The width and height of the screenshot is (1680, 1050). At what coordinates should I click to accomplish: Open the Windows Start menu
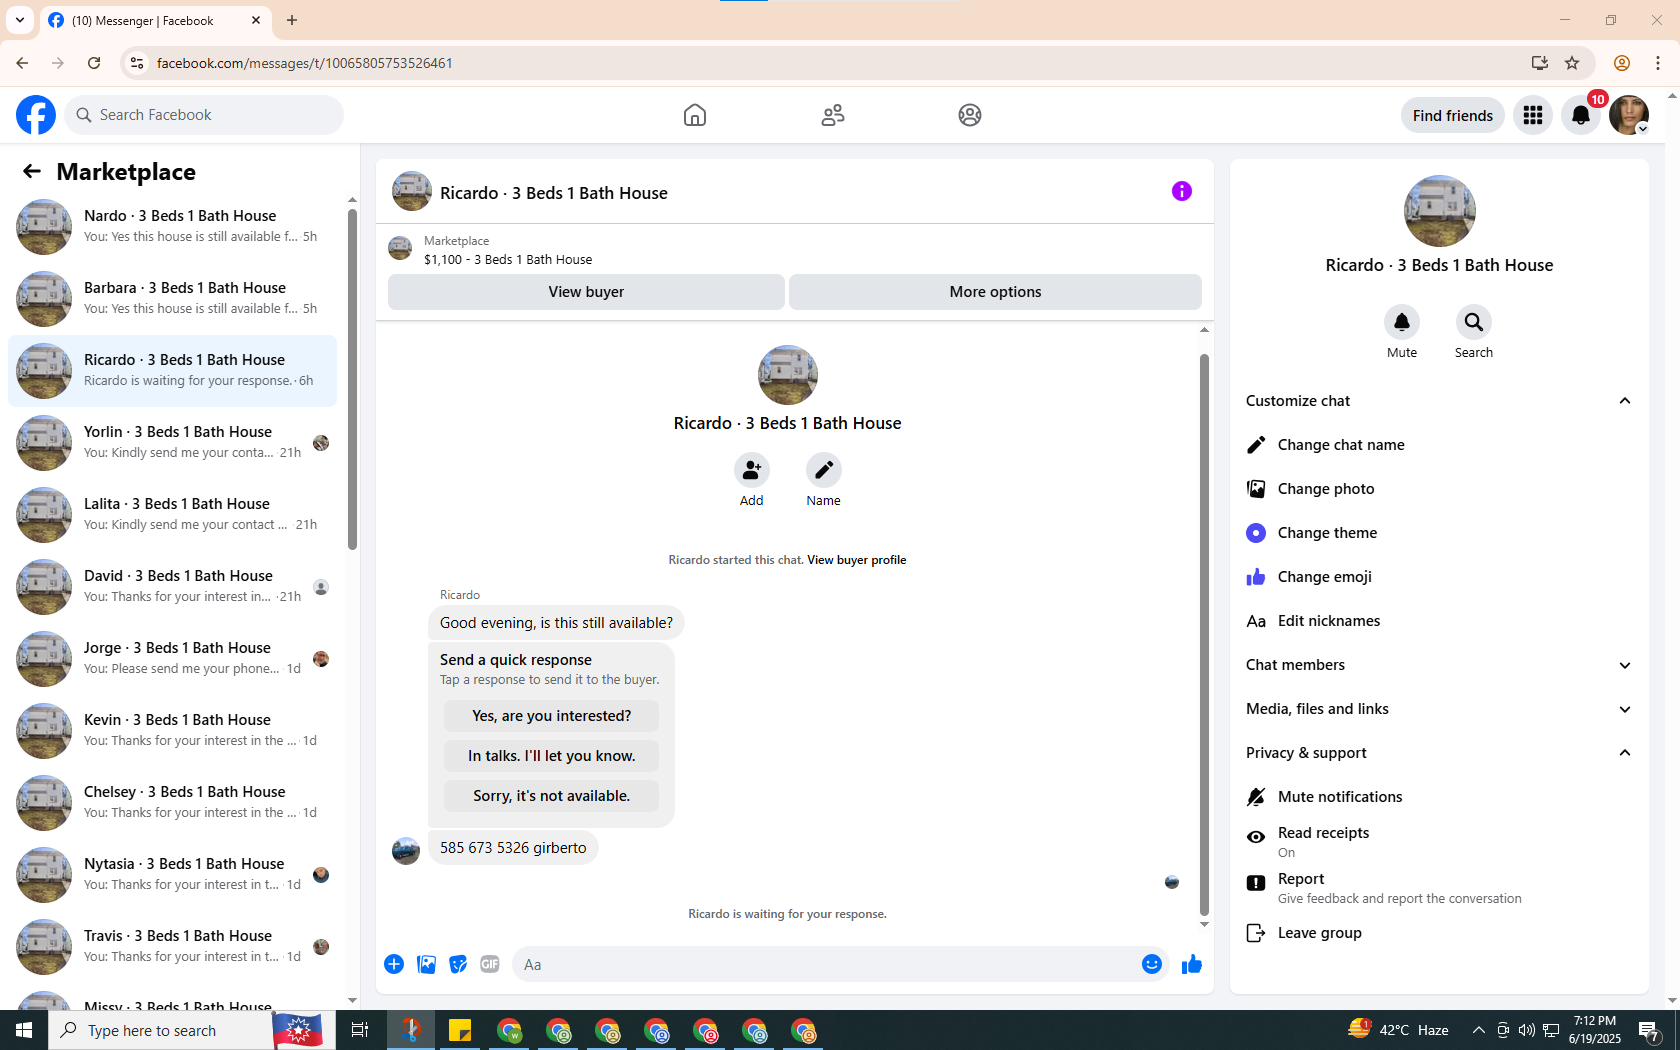(24, 1030)
